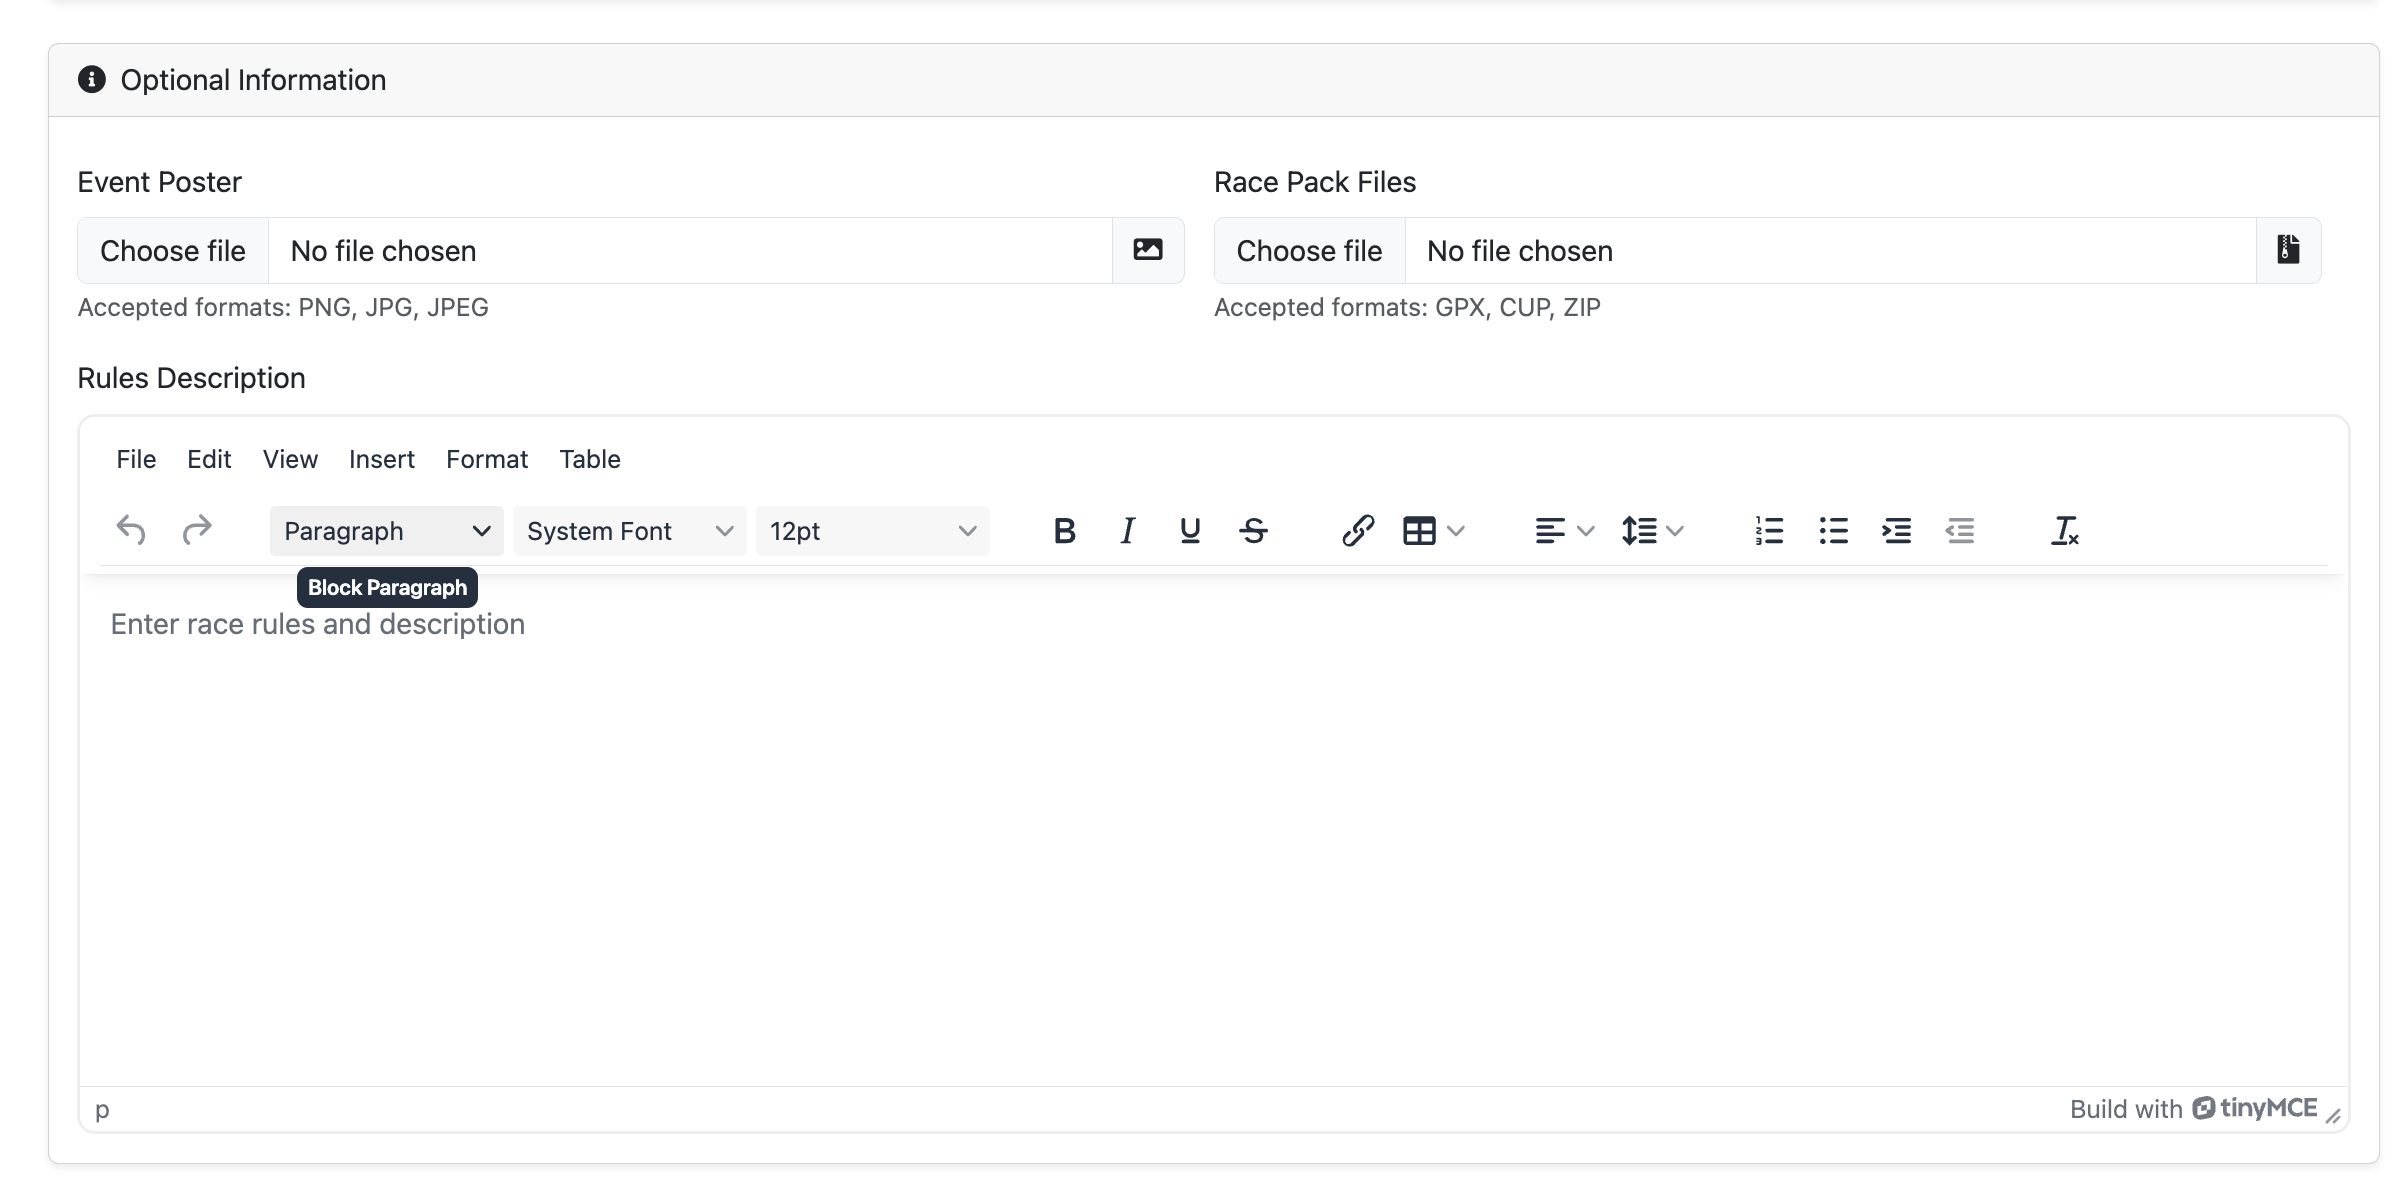
Task: Click the Insert Link icon
Action: tap(1355, 529)
